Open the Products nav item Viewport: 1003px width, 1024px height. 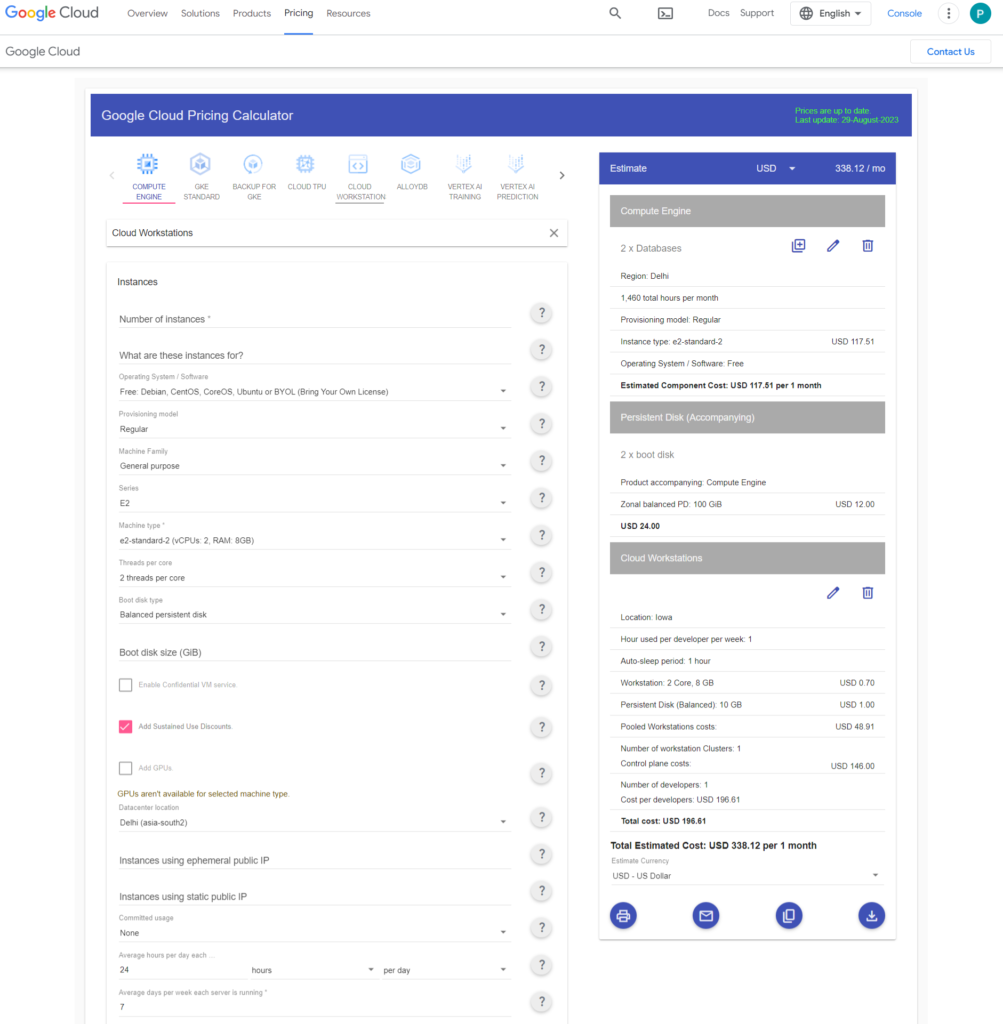251,13
